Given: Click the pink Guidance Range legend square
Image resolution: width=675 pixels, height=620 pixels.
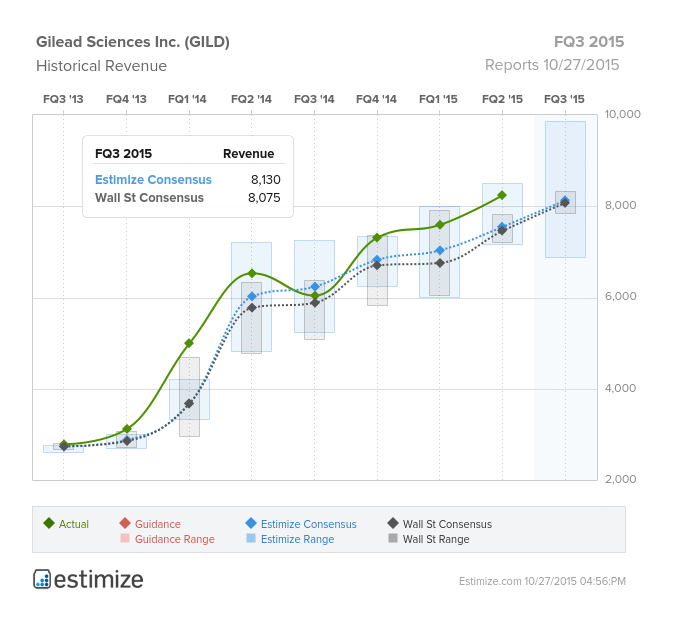Looking at the screenshot, I should 125,538.
